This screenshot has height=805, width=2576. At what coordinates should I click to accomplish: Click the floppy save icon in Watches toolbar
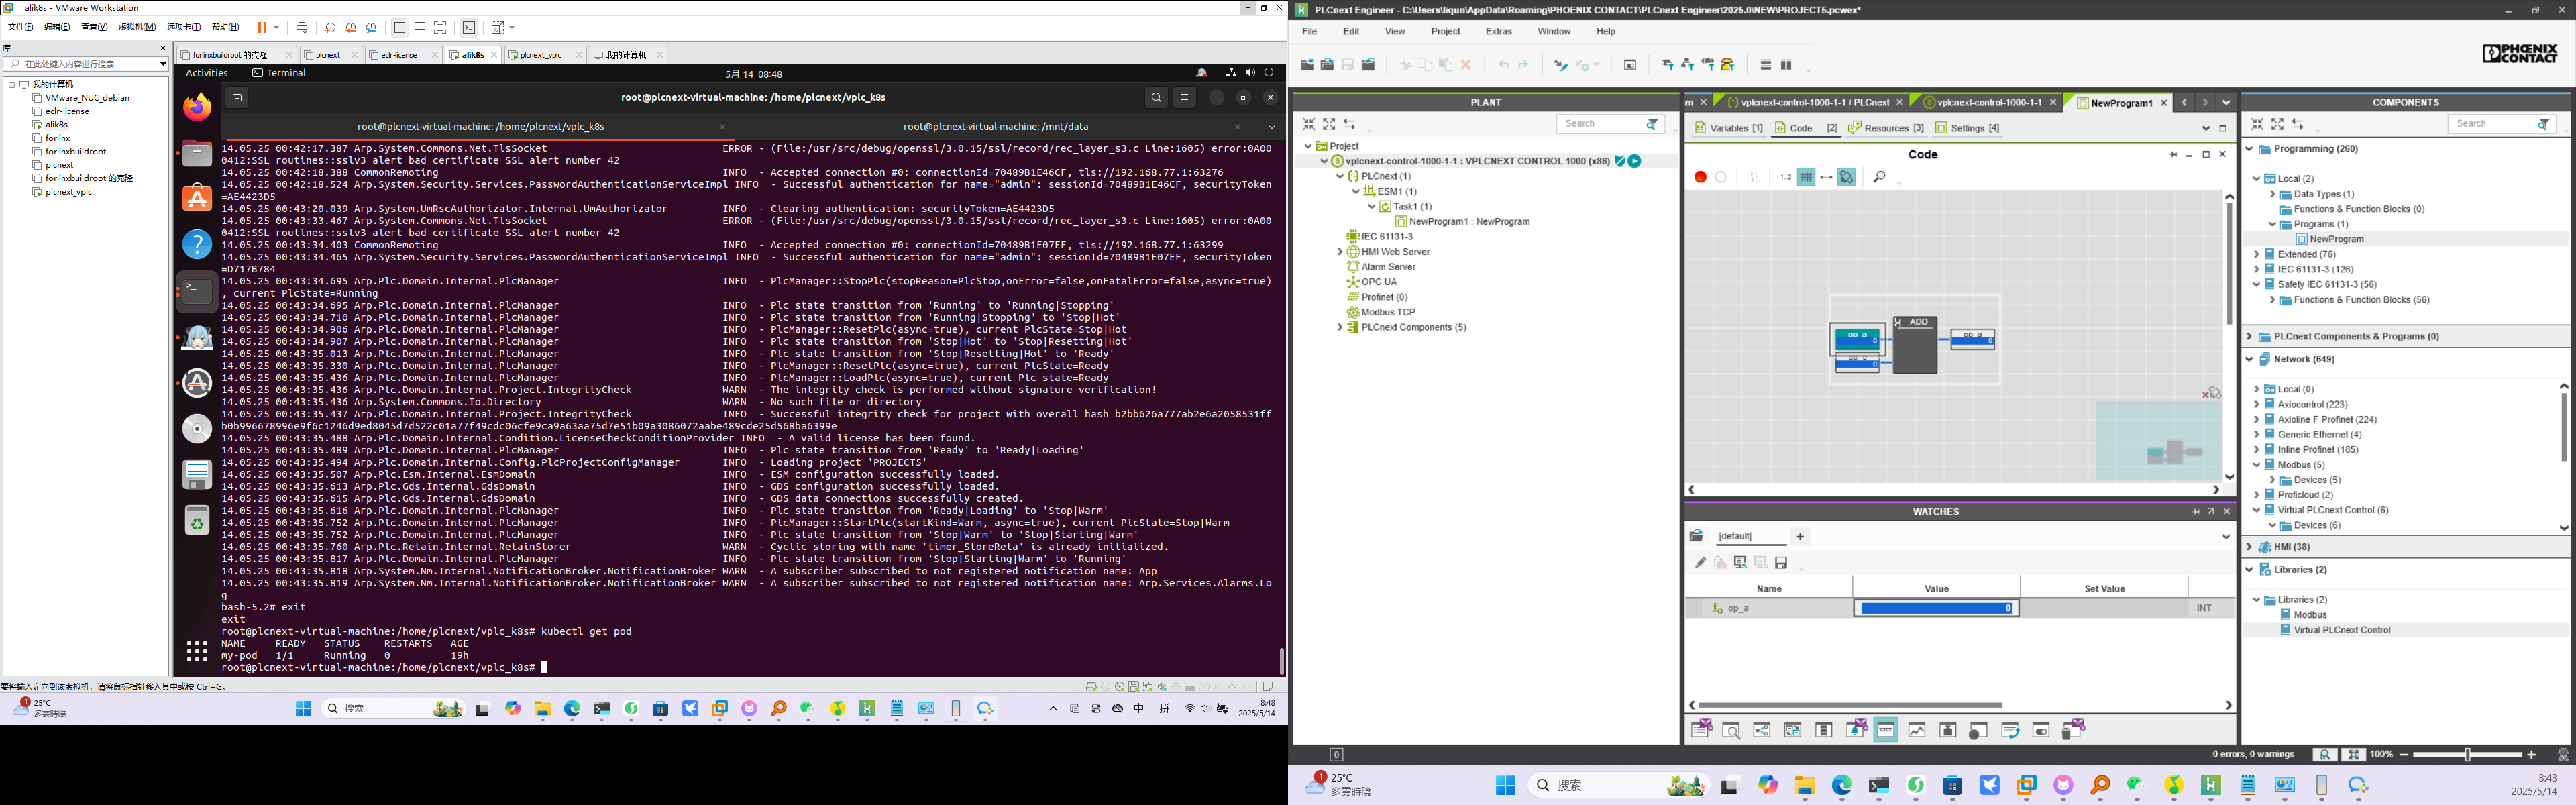(1781, 563)
